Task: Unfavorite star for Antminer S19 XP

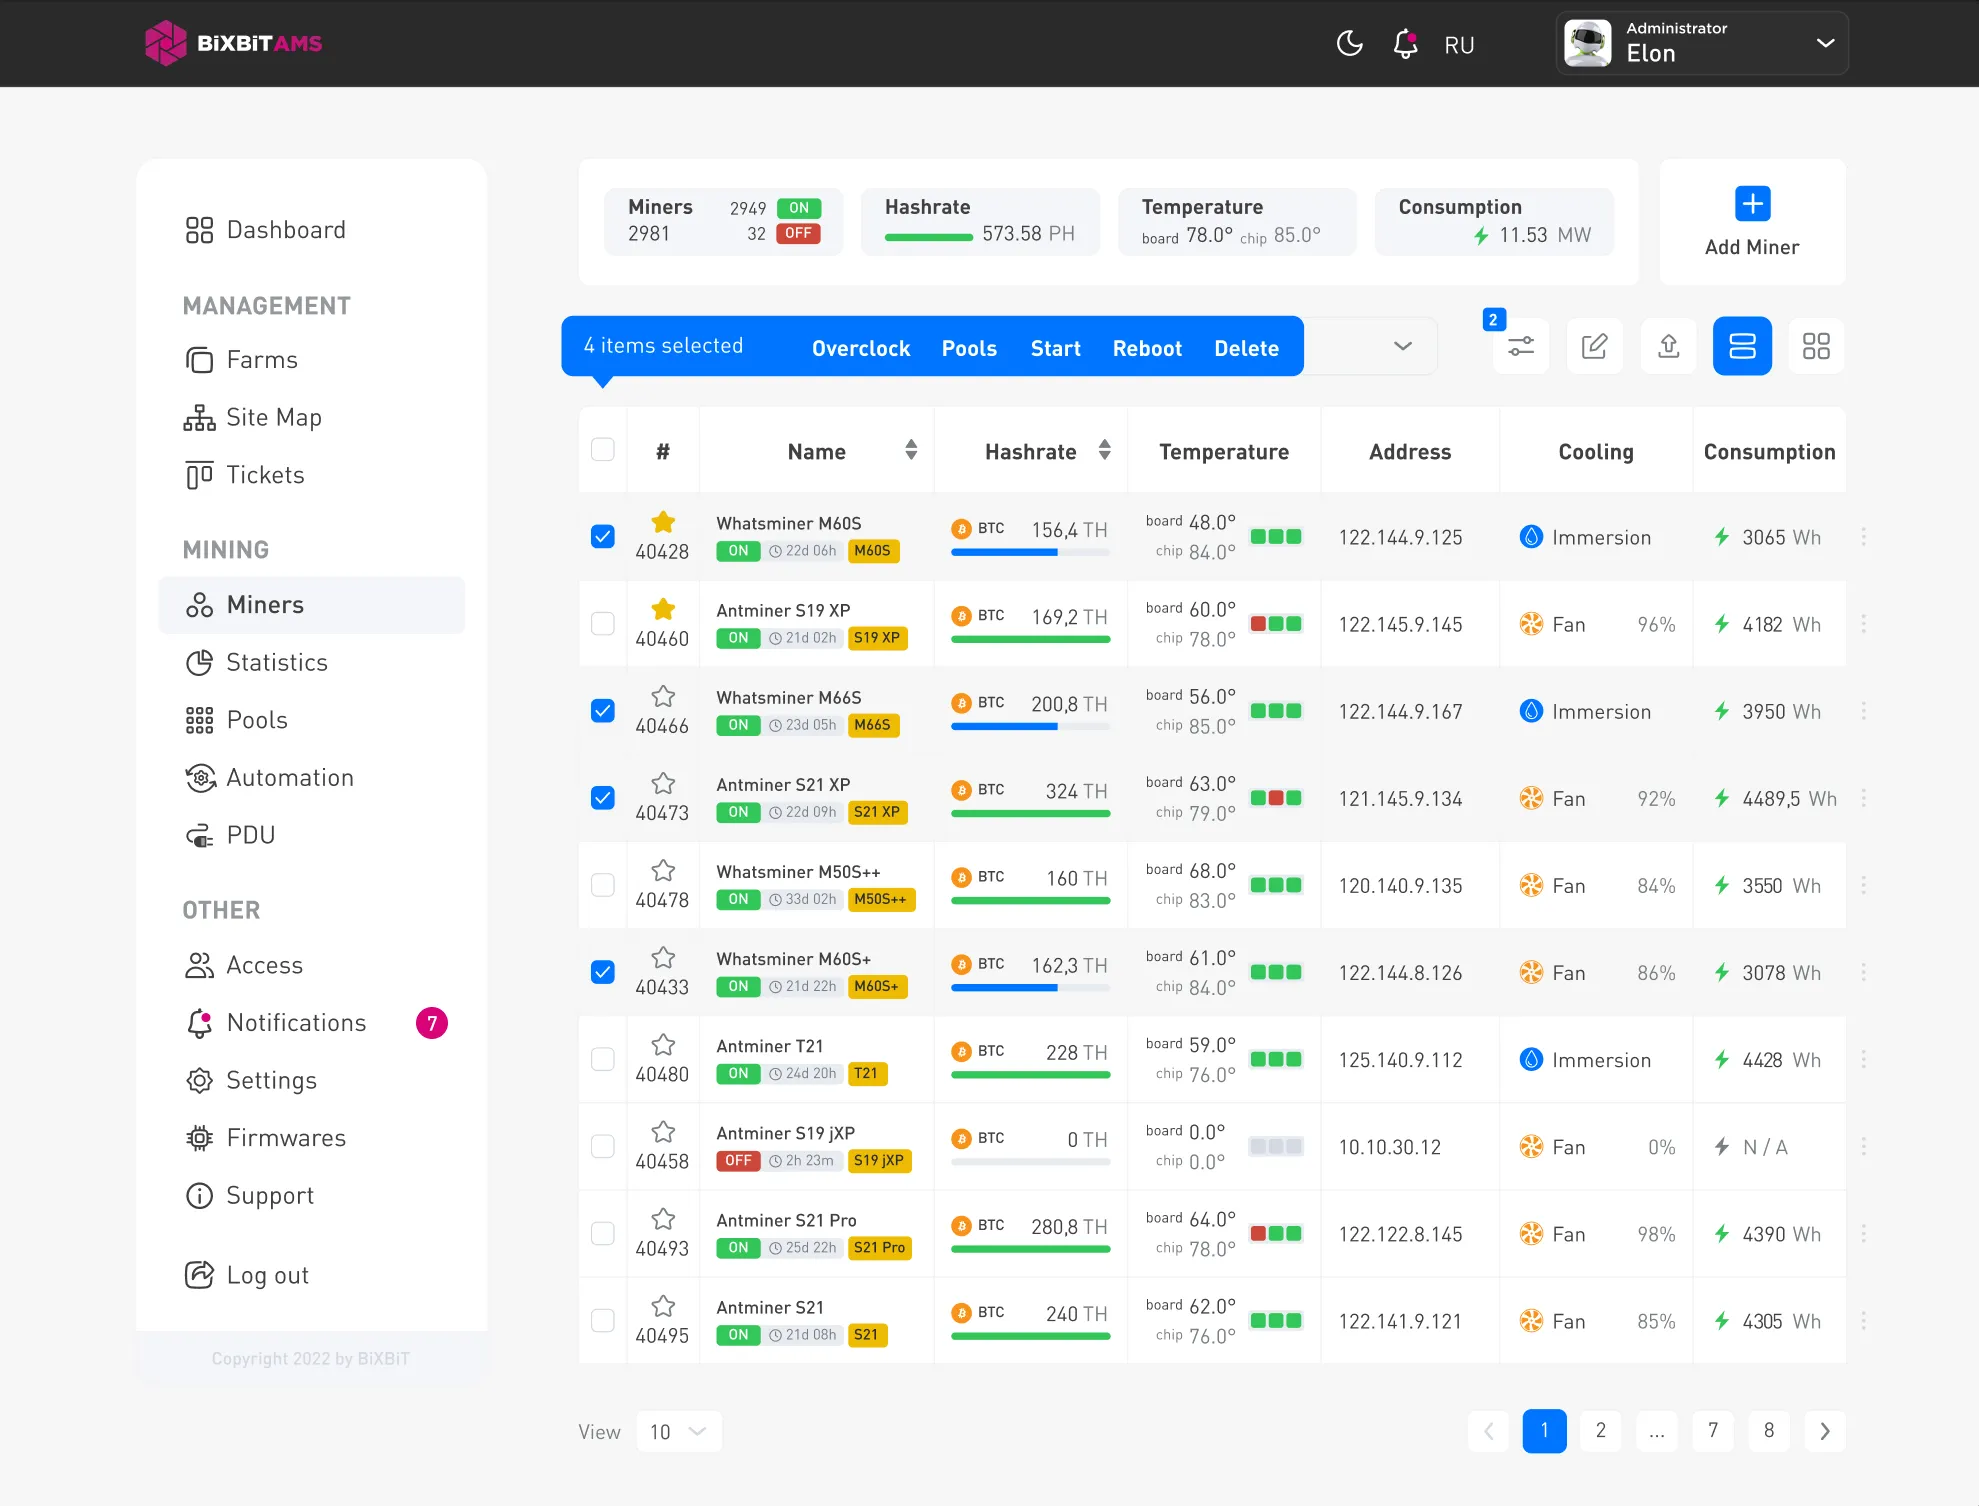Action: pyautogui.click(x=663, y=609)
